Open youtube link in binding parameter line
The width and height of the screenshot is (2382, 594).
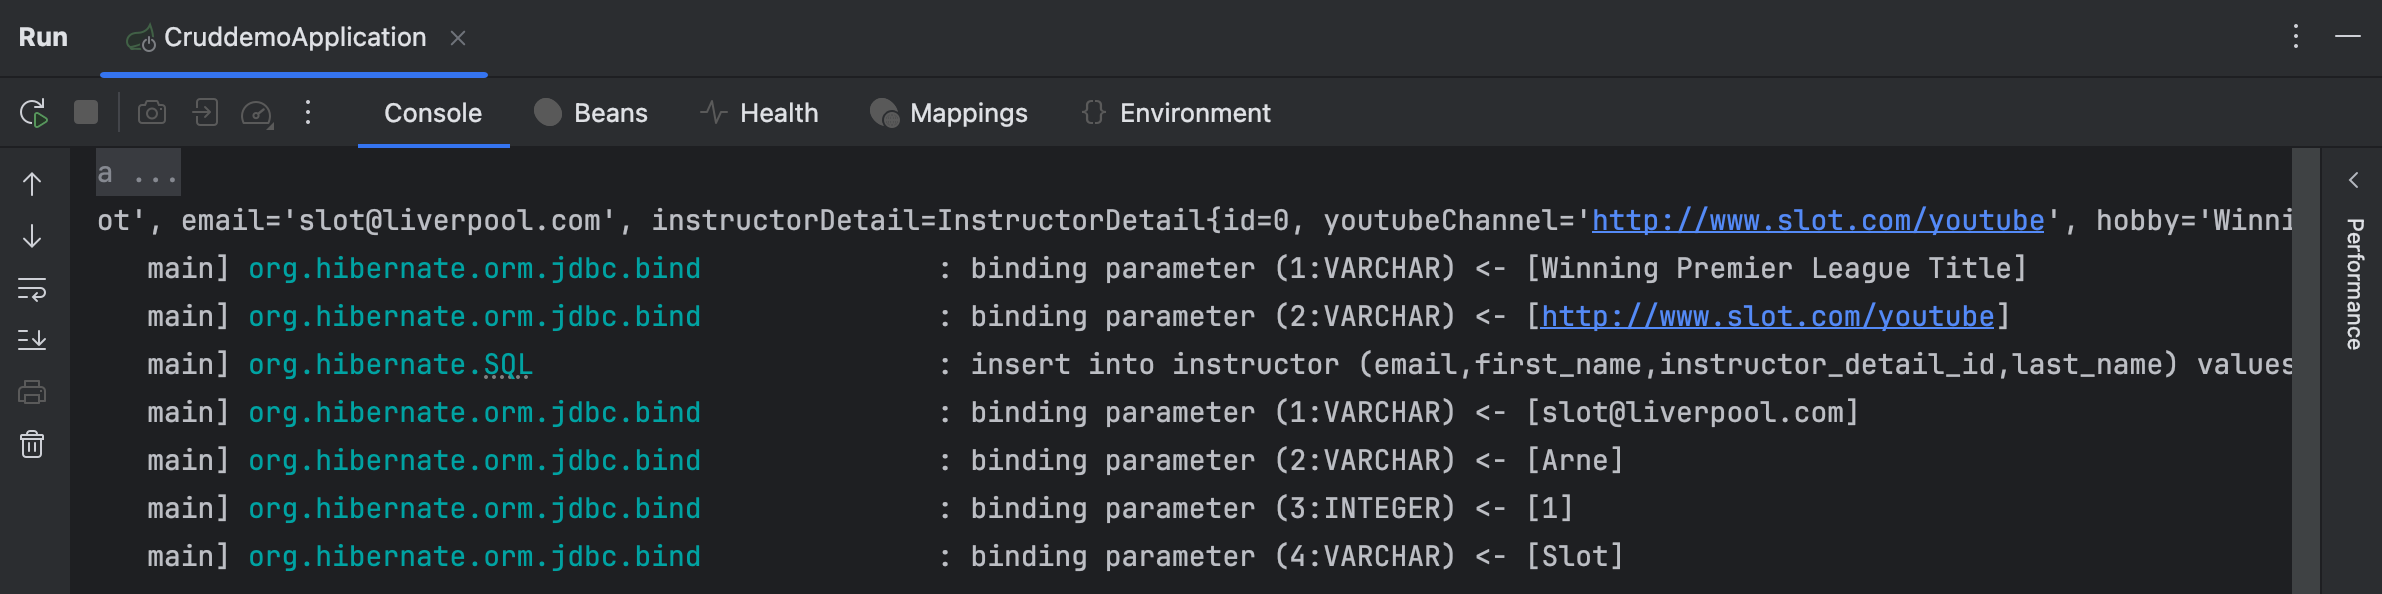pos(1766,317)
